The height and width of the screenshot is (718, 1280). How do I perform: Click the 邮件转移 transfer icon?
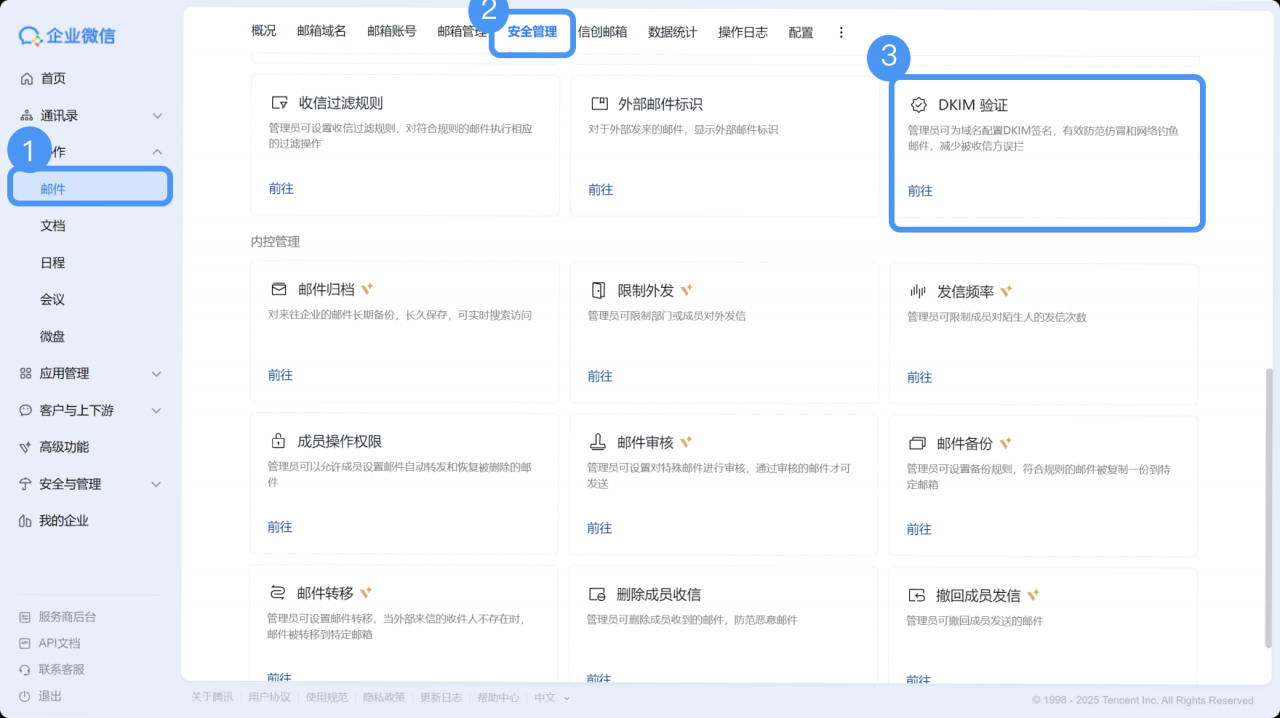click(x=278, y=592)
